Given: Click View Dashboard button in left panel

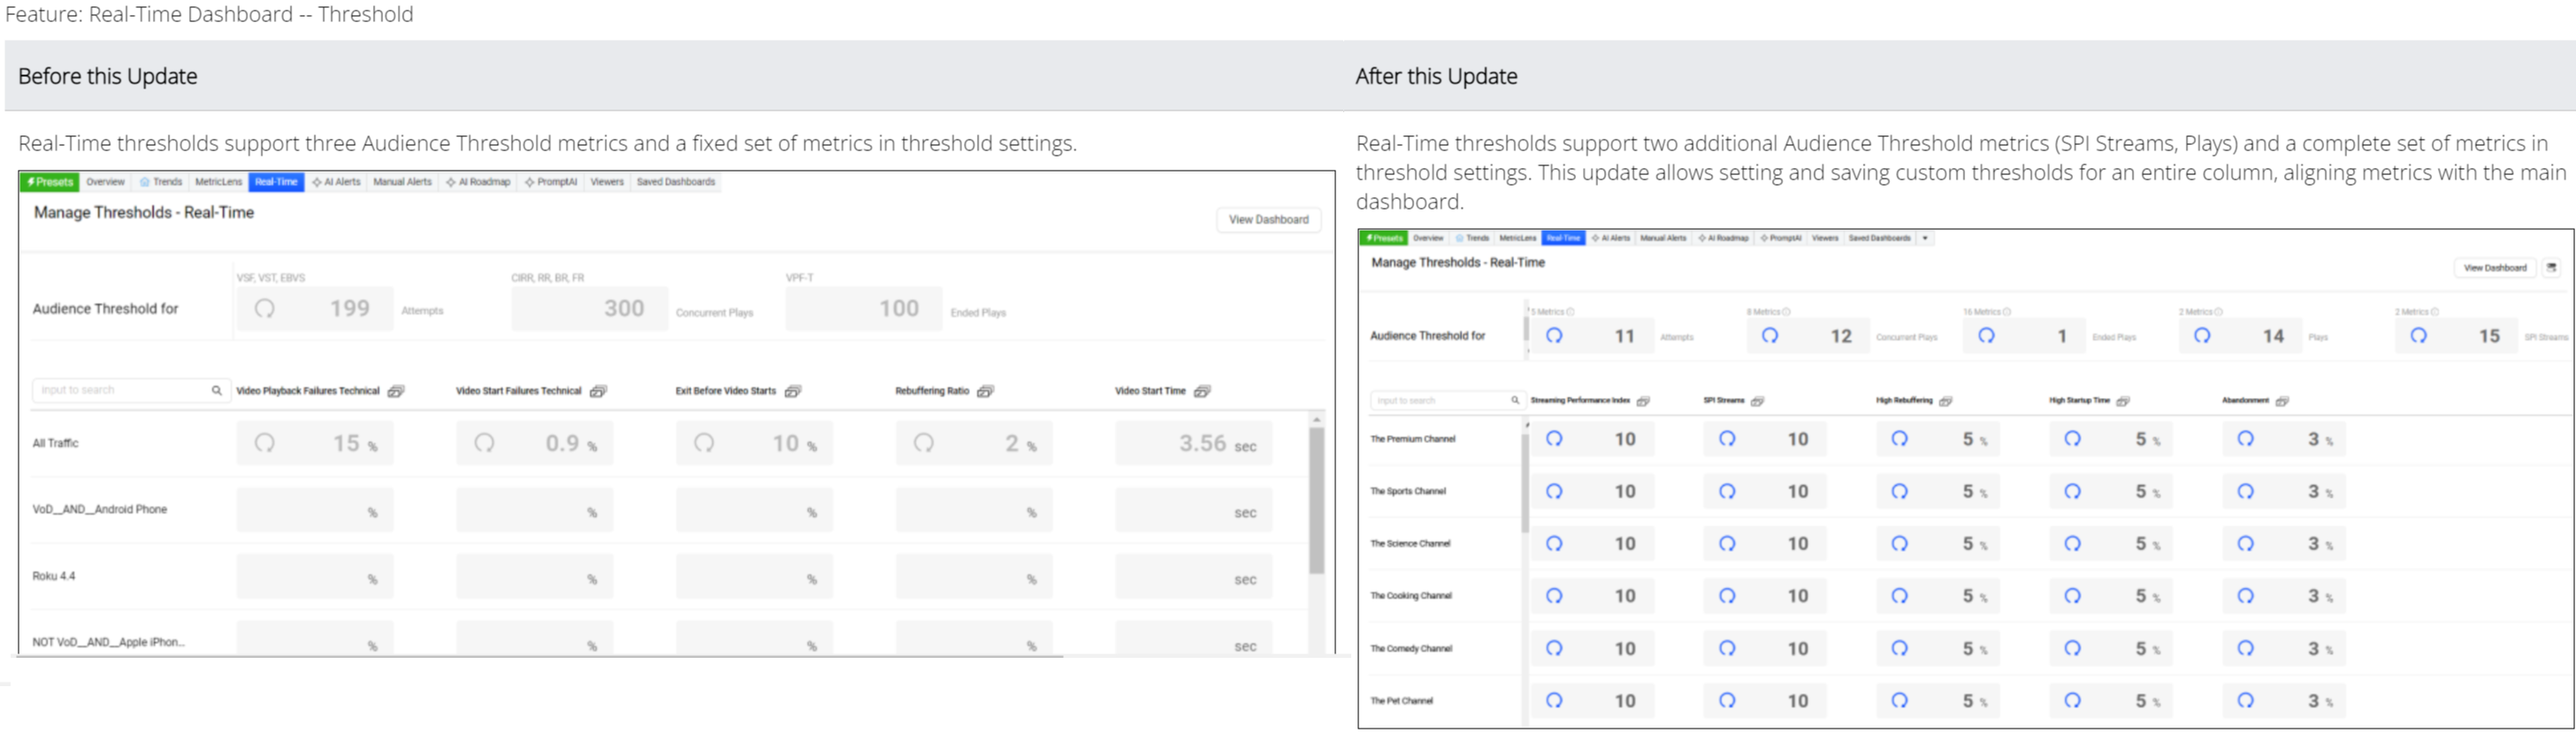Looking at the screenshot, I should (x=1268, y=220).
